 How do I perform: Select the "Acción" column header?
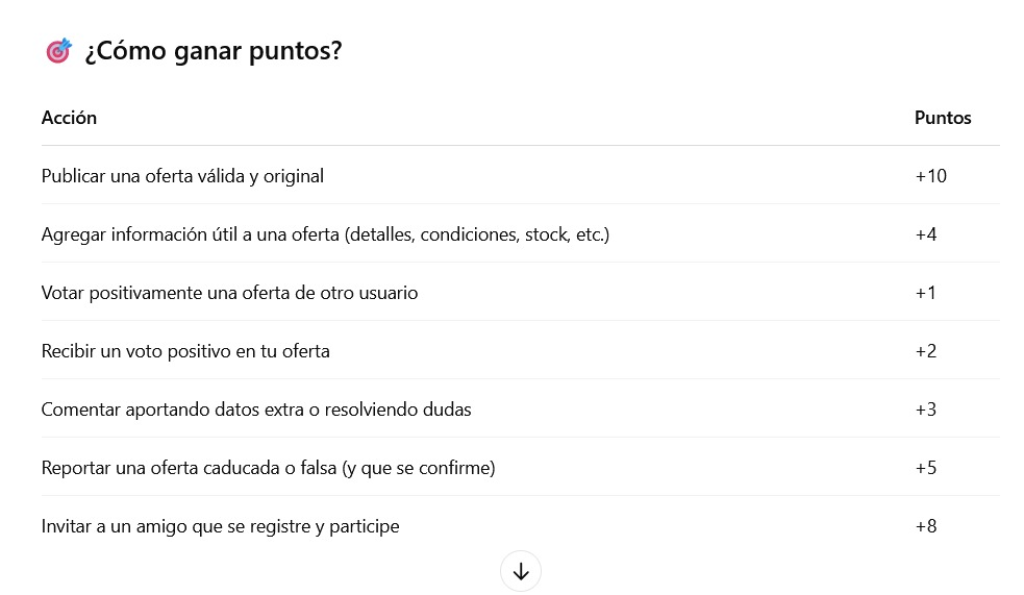[x=69, y=118]
